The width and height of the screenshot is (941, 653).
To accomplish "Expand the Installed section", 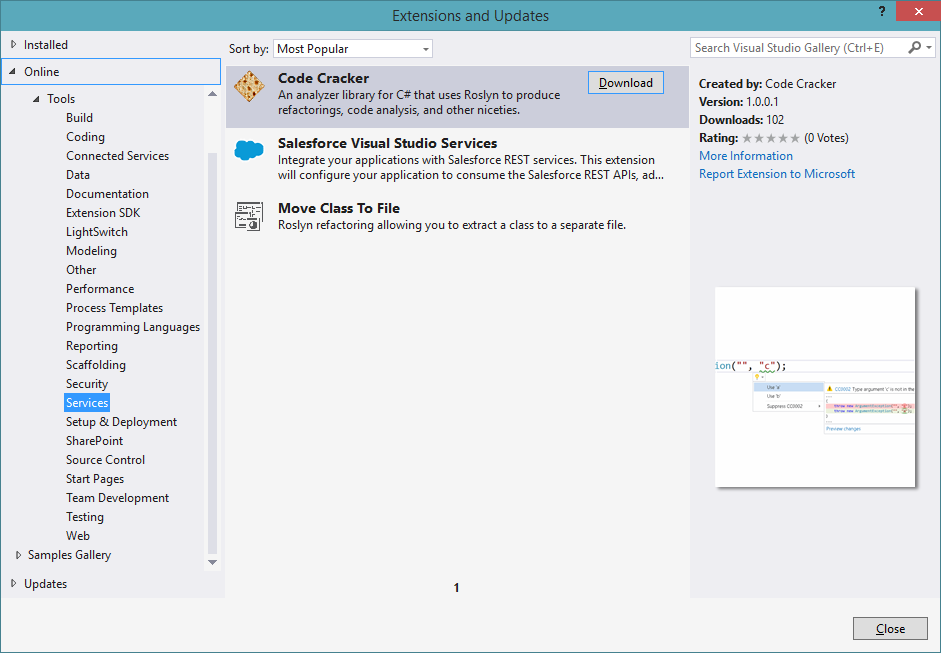I will coord(14,45).
